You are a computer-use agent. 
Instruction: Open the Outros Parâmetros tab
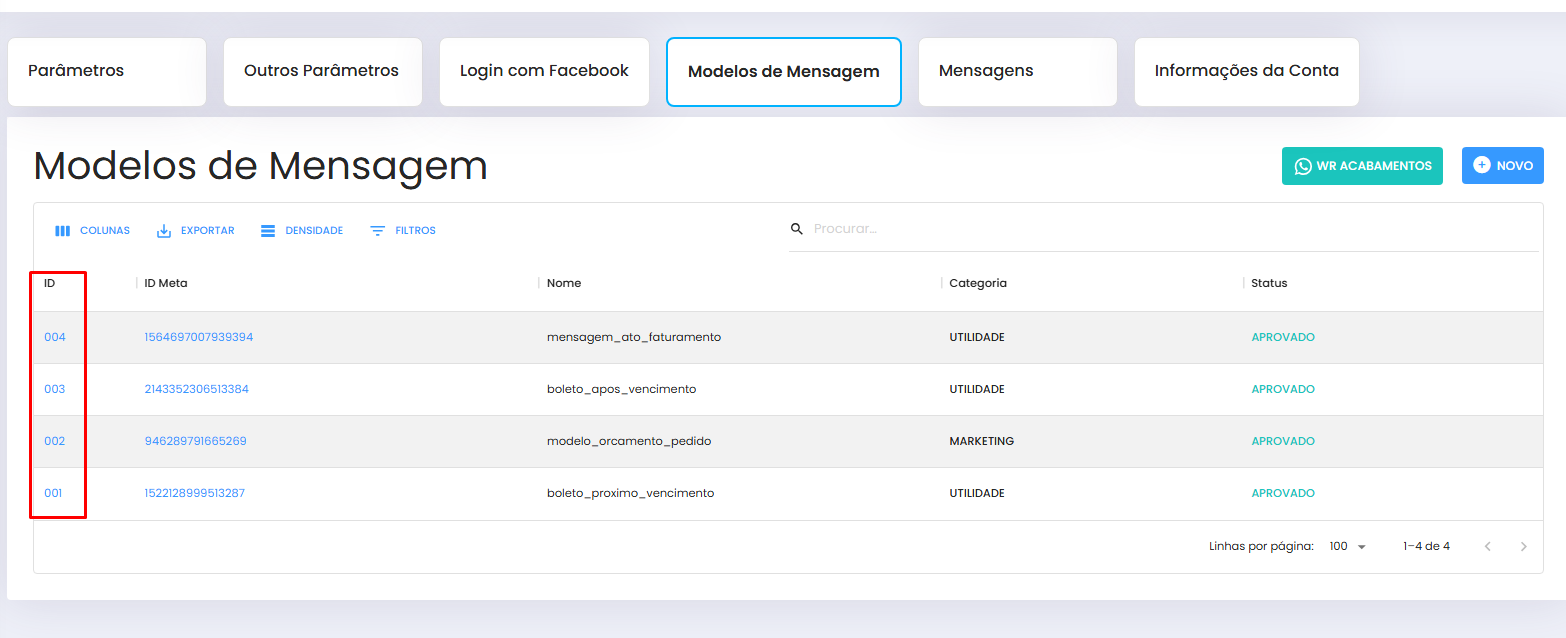click(322, 71)
